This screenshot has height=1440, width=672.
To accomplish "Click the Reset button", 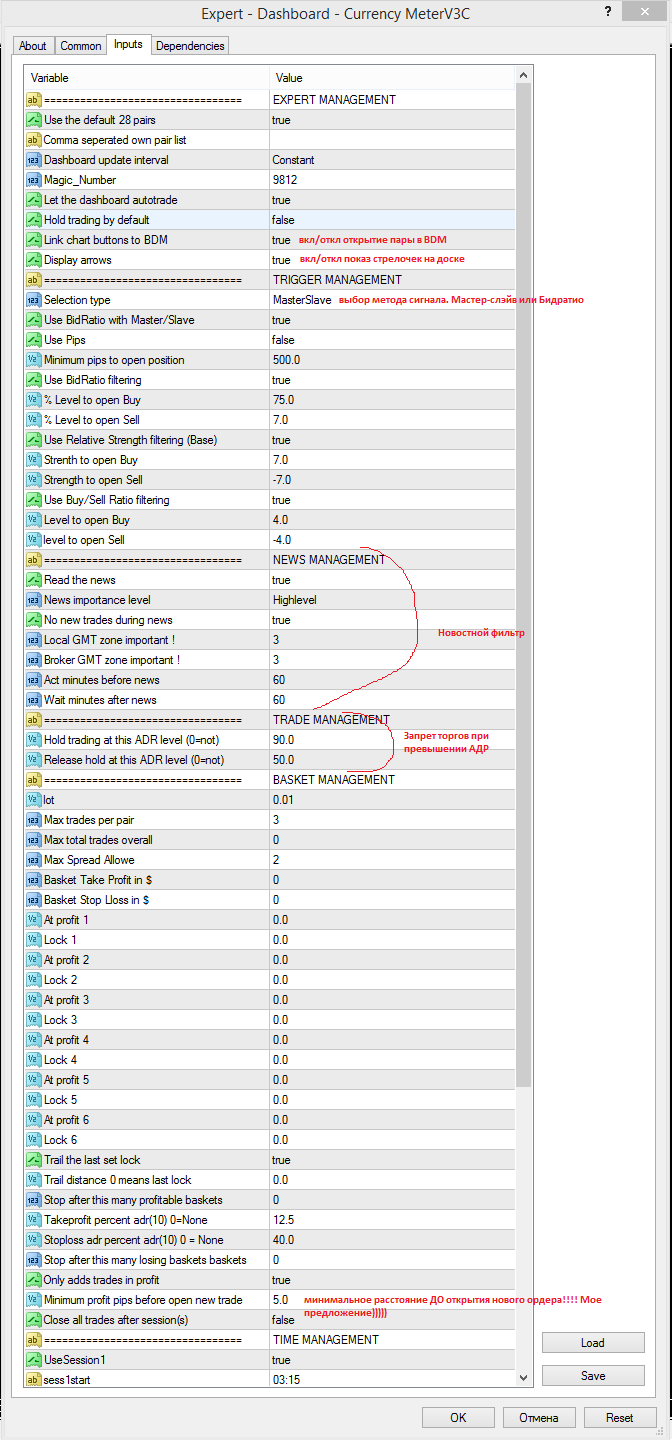I will (x=619, y=1418).
